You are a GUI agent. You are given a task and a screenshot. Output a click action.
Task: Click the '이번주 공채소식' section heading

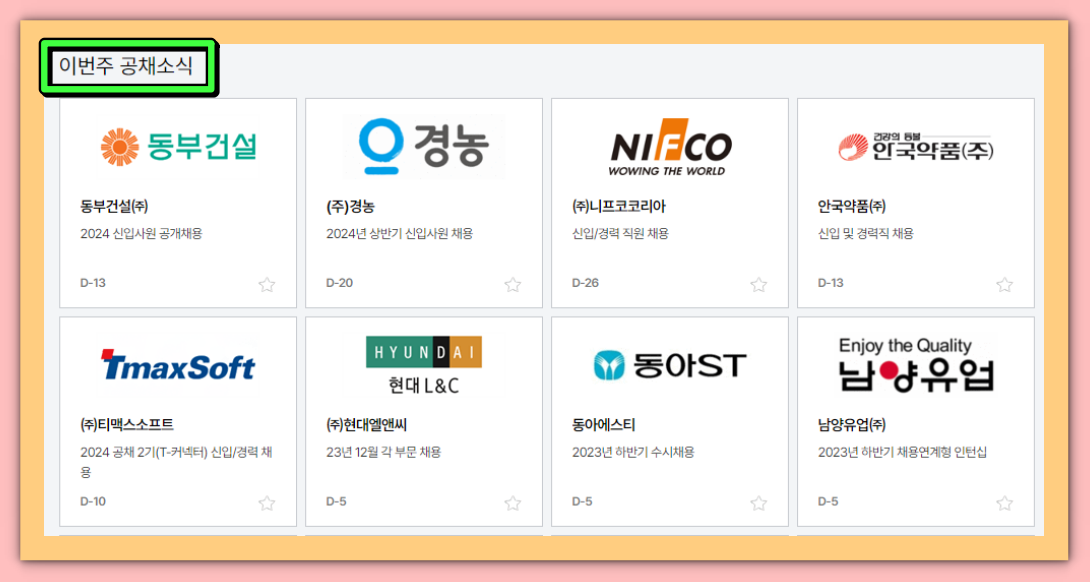[x=125, y=66]
